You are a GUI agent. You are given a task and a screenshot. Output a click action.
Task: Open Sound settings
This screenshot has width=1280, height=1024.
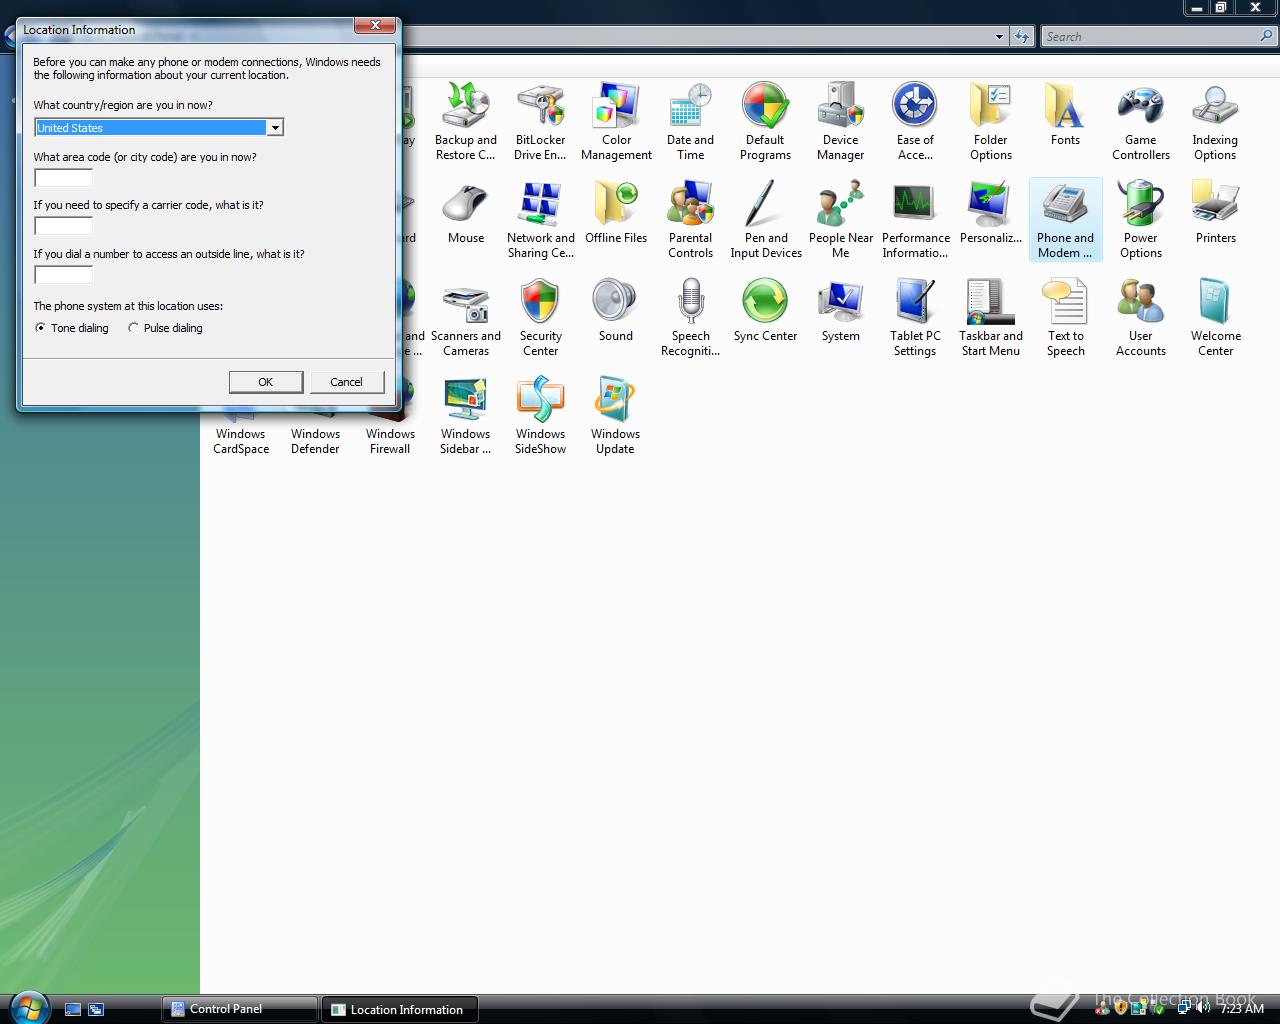(616, 311)
